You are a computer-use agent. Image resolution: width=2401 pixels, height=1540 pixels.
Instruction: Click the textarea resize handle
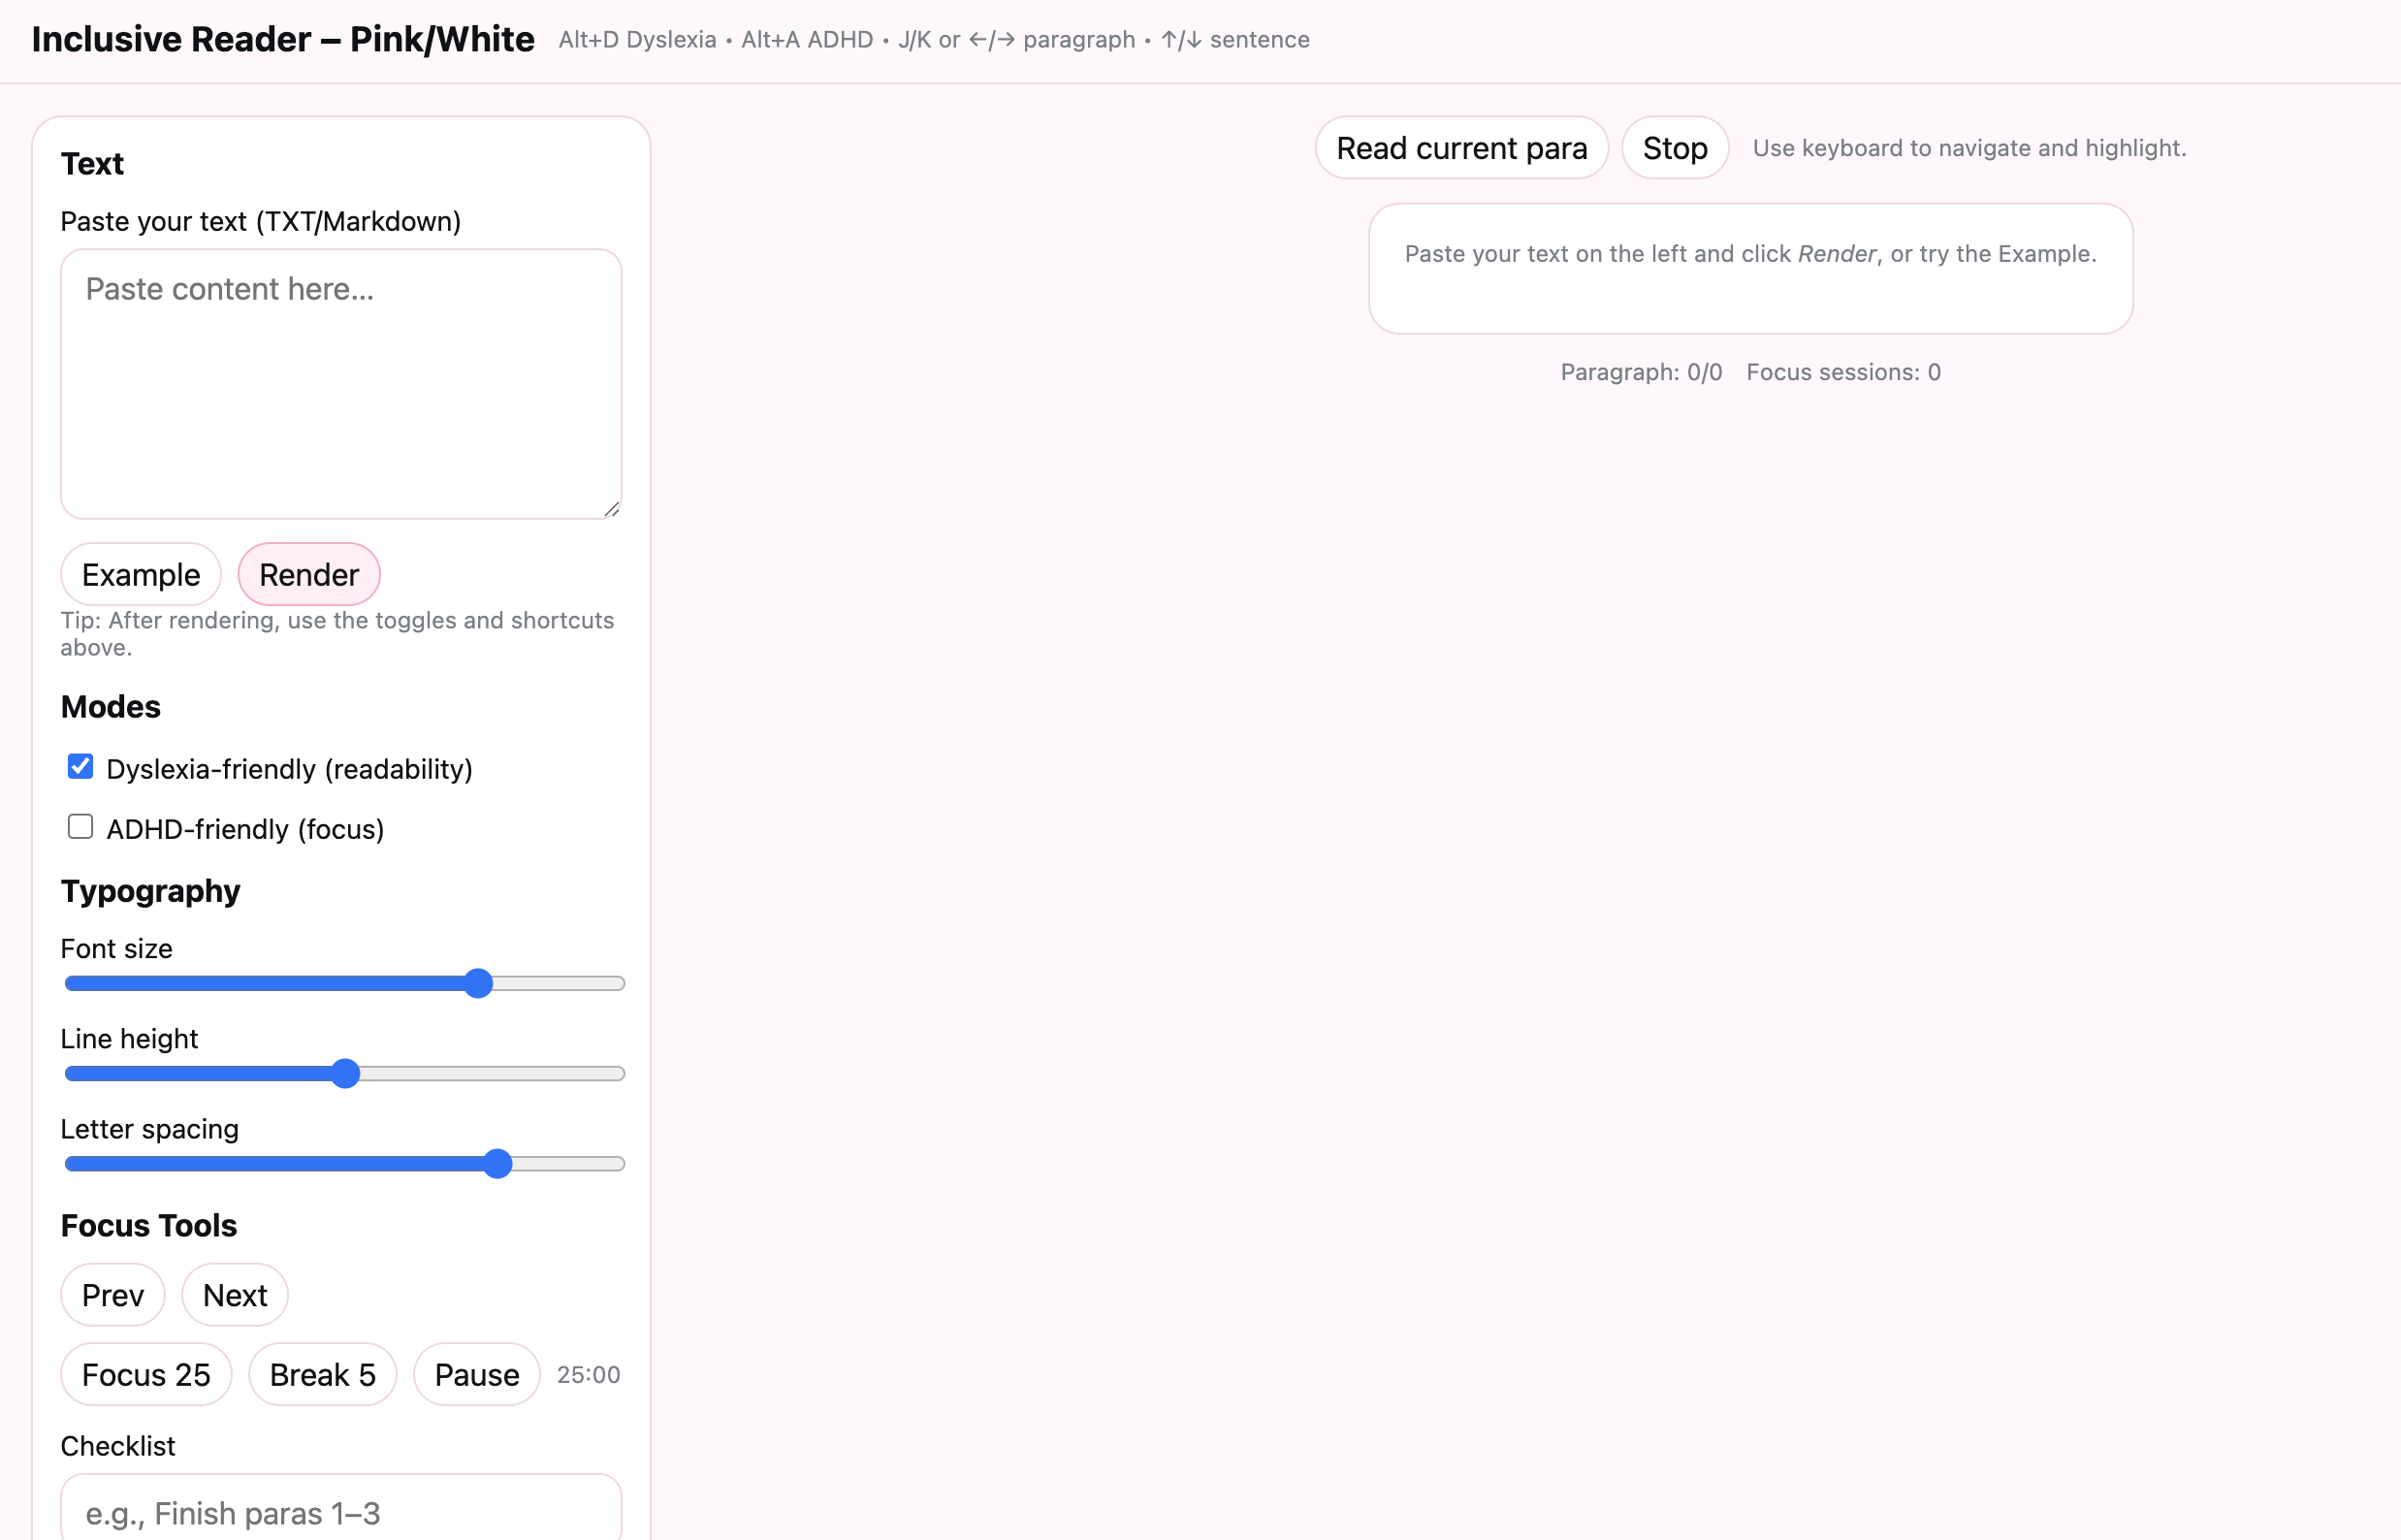[612, 509]
